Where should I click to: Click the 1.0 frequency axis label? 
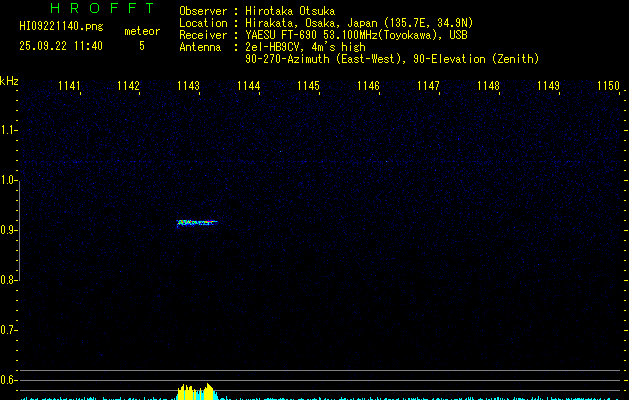pos(9,180)
